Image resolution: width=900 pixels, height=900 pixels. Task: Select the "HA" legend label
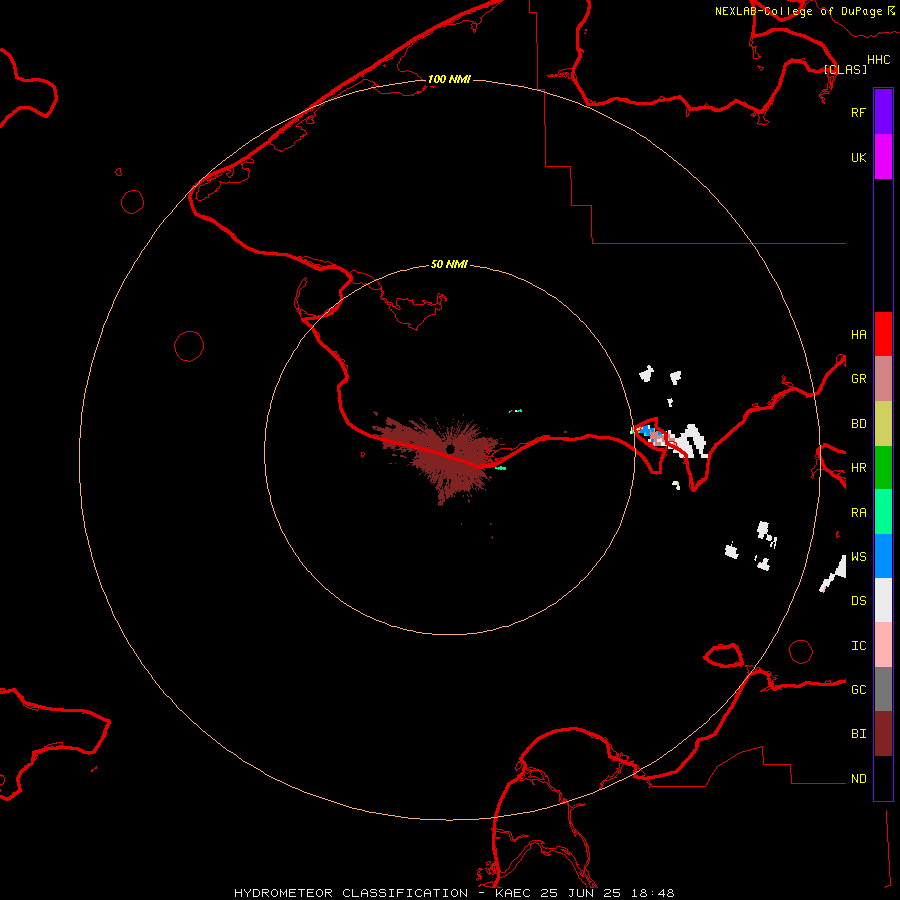[x=858, y=335]
